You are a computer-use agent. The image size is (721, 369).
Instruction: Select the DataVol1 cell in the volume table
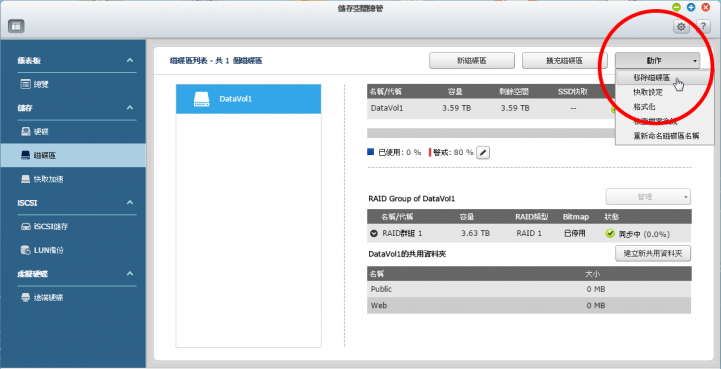click(x=387, y=108)
